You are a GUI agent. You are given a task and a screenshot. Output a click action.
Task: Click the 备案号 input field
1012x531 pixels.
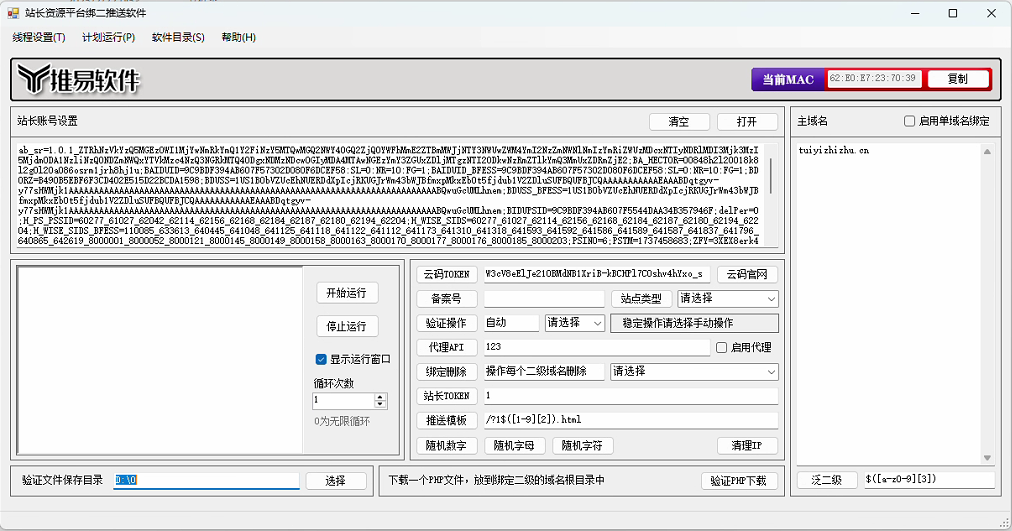[x=544, y=299]
